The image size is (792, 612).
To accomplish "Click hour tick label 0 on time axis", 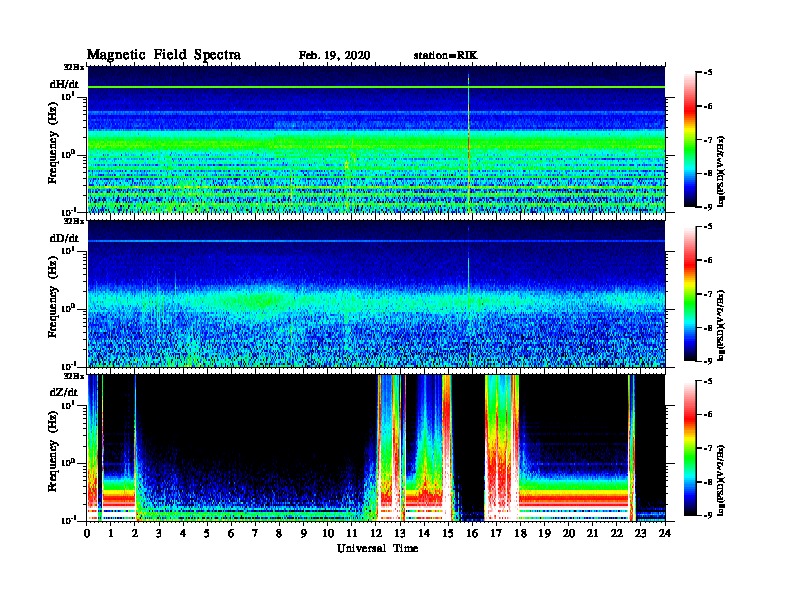I will click(x=87, y=534).
